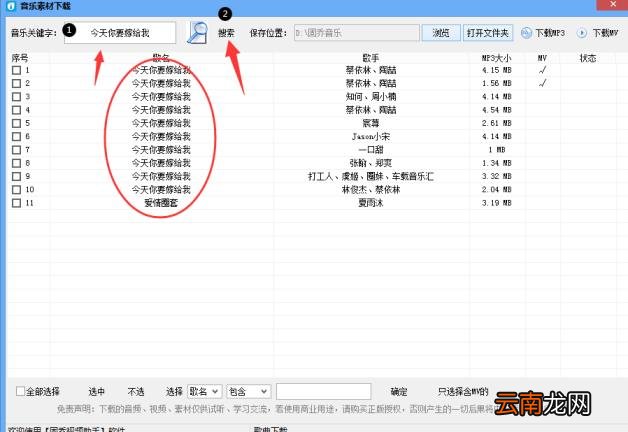
Task: Click the 歌手 column header
Action: point(371,58)
